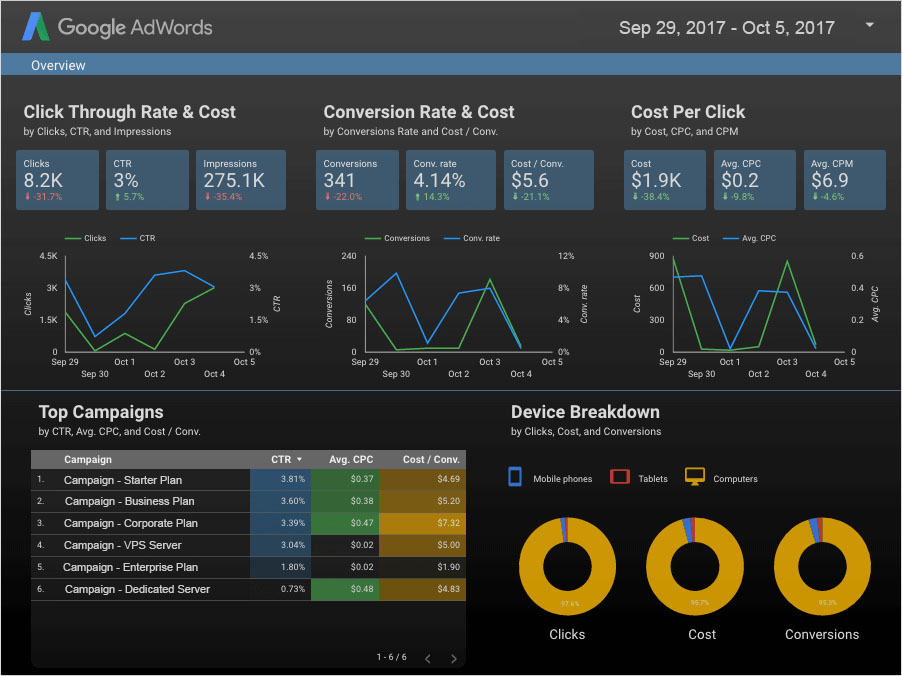Open the date range dropdown arrow
Screen dimensions: 902x676
click(x=869, y=25)
